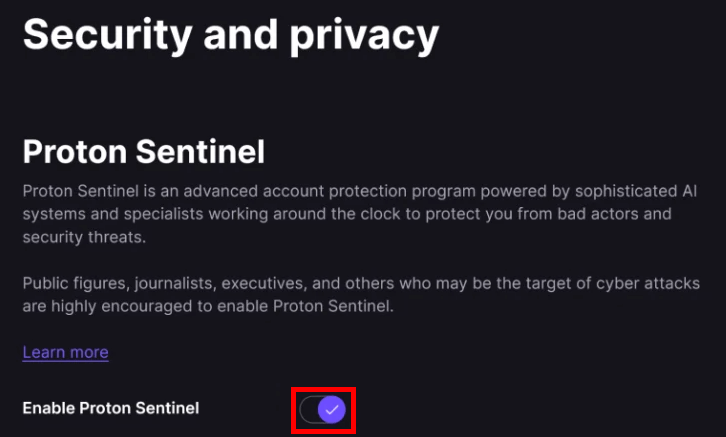Disable the Proton Sentinel toggle switch
The image size is (726, 437).
tap(323, 409)
